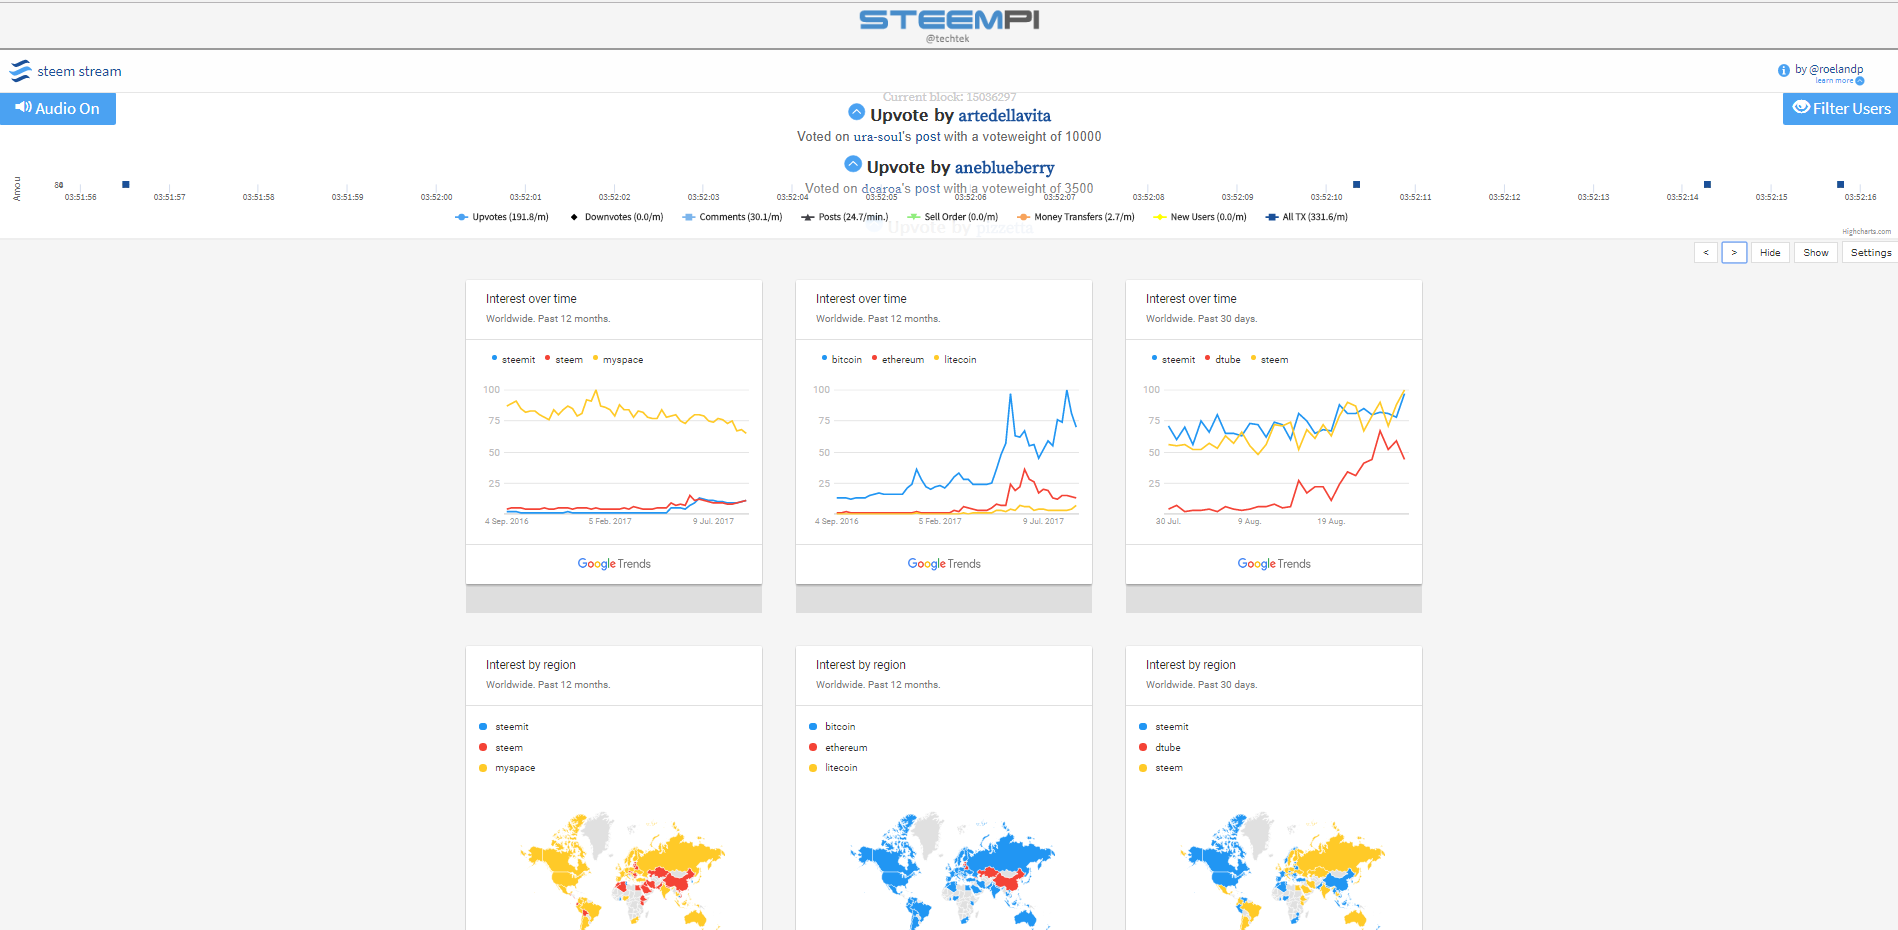
Task: Toggle Money Transfers series in chart legend
Action: coord(1076,217)
